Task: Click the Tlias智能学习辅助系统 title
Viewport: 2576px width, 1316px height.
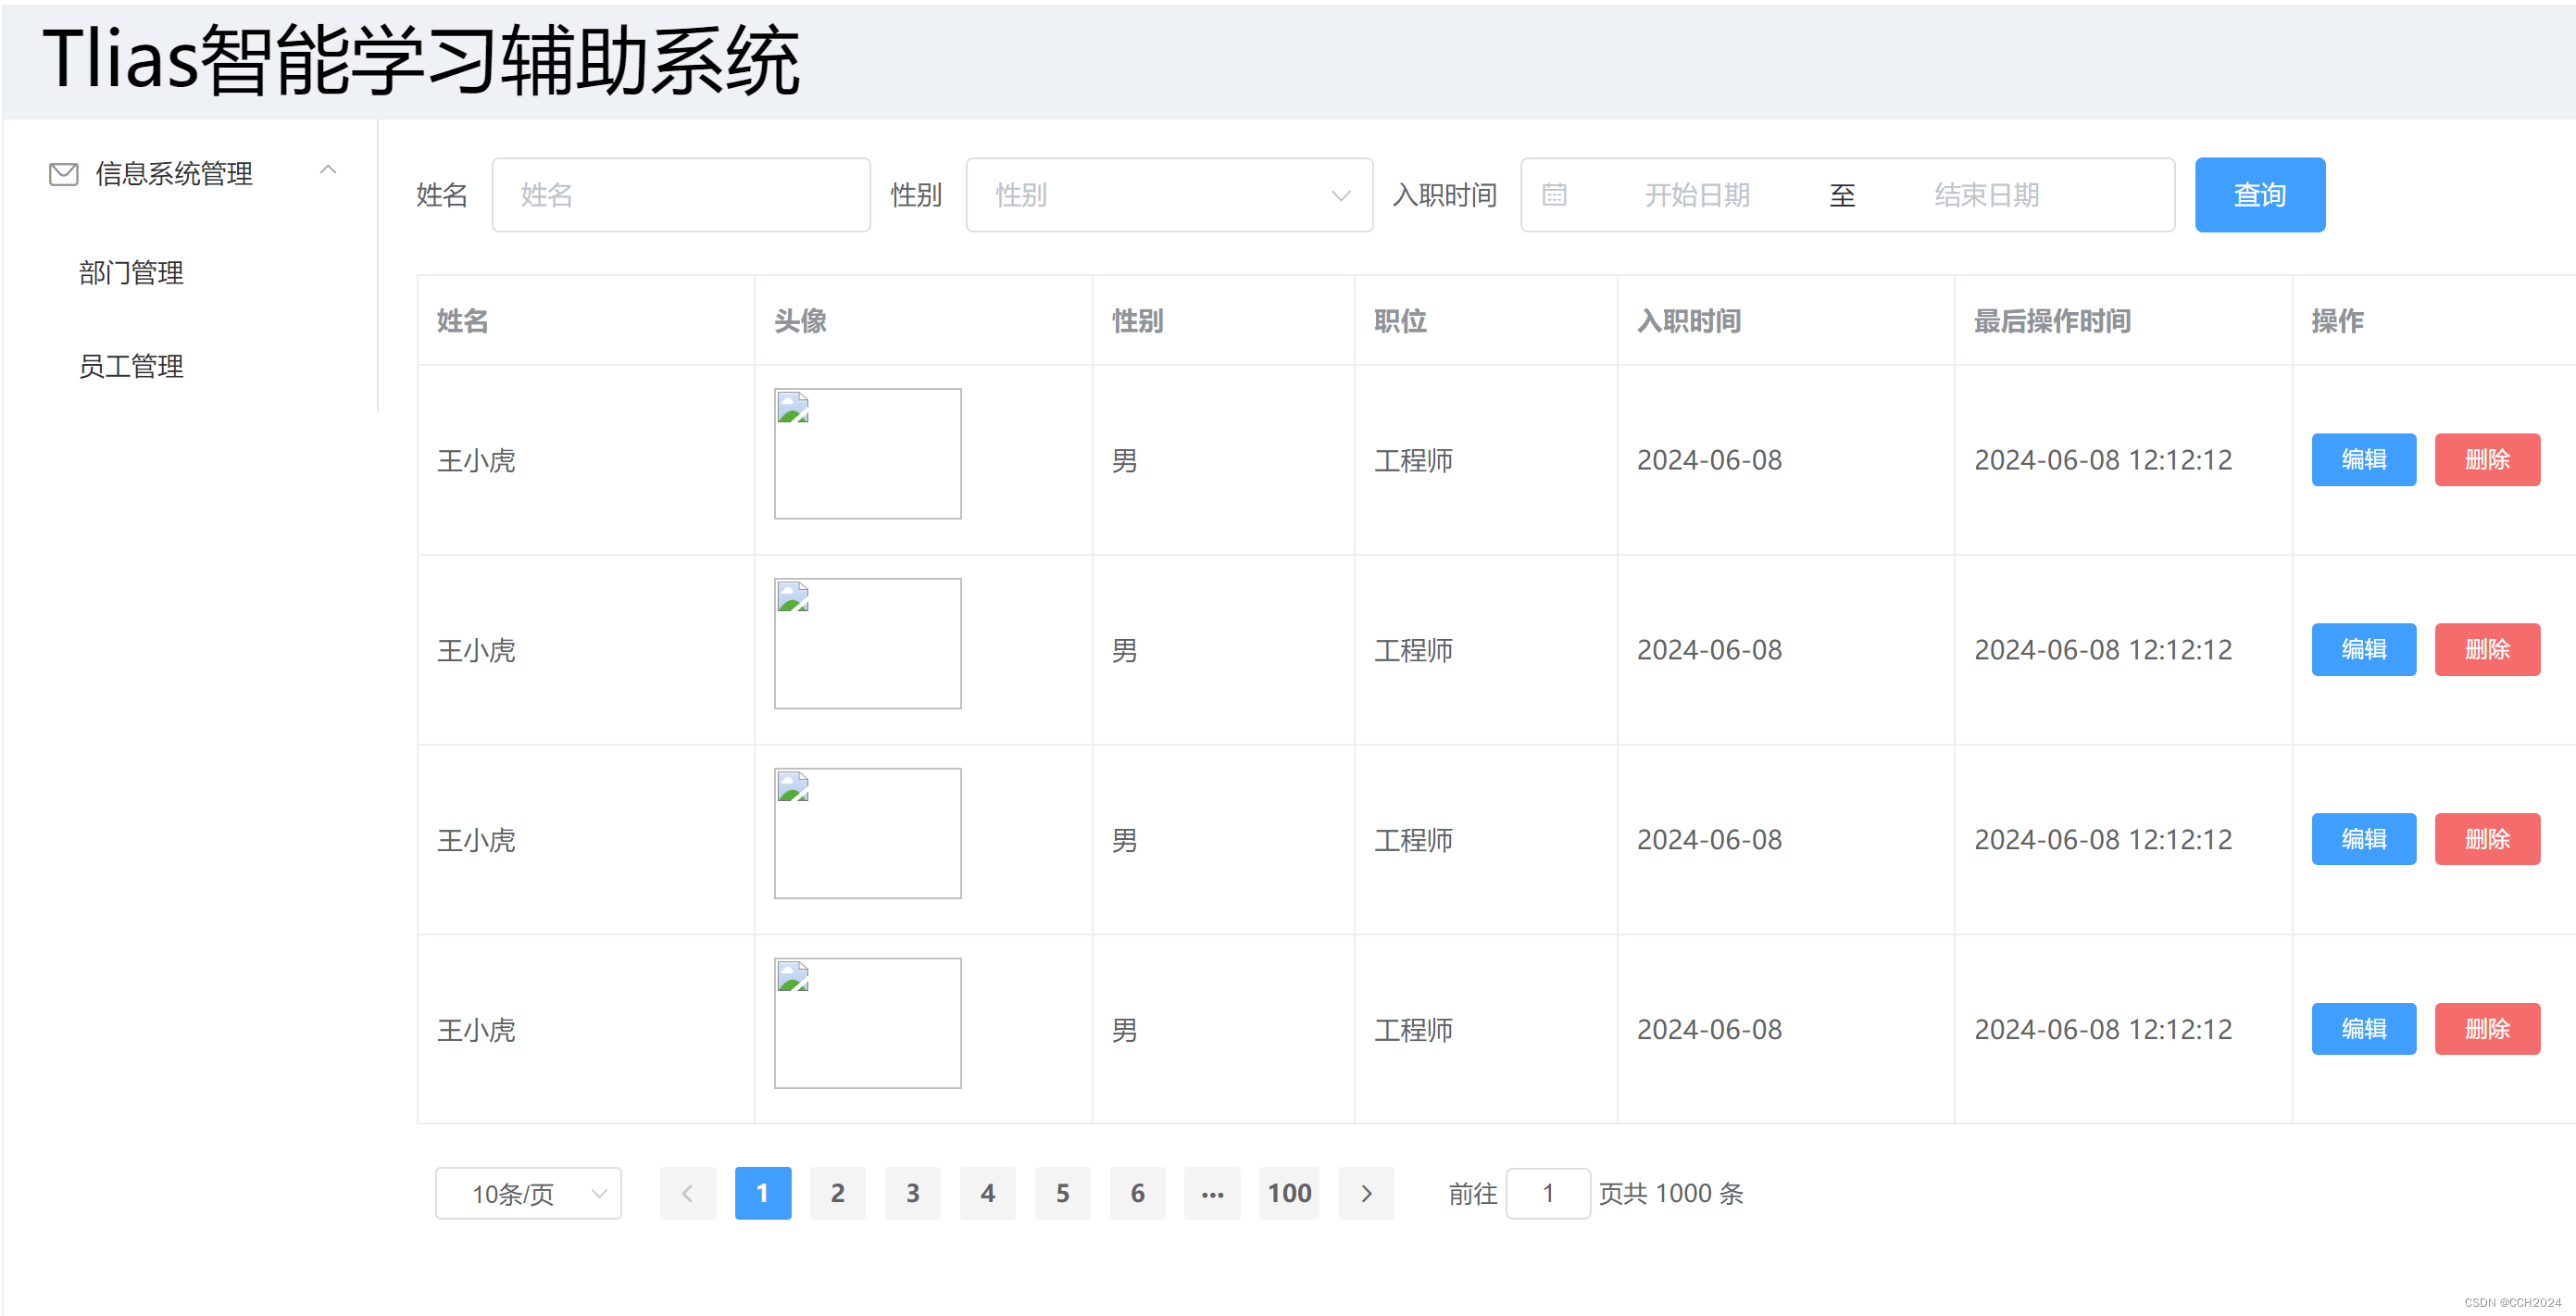Action: 421,60
